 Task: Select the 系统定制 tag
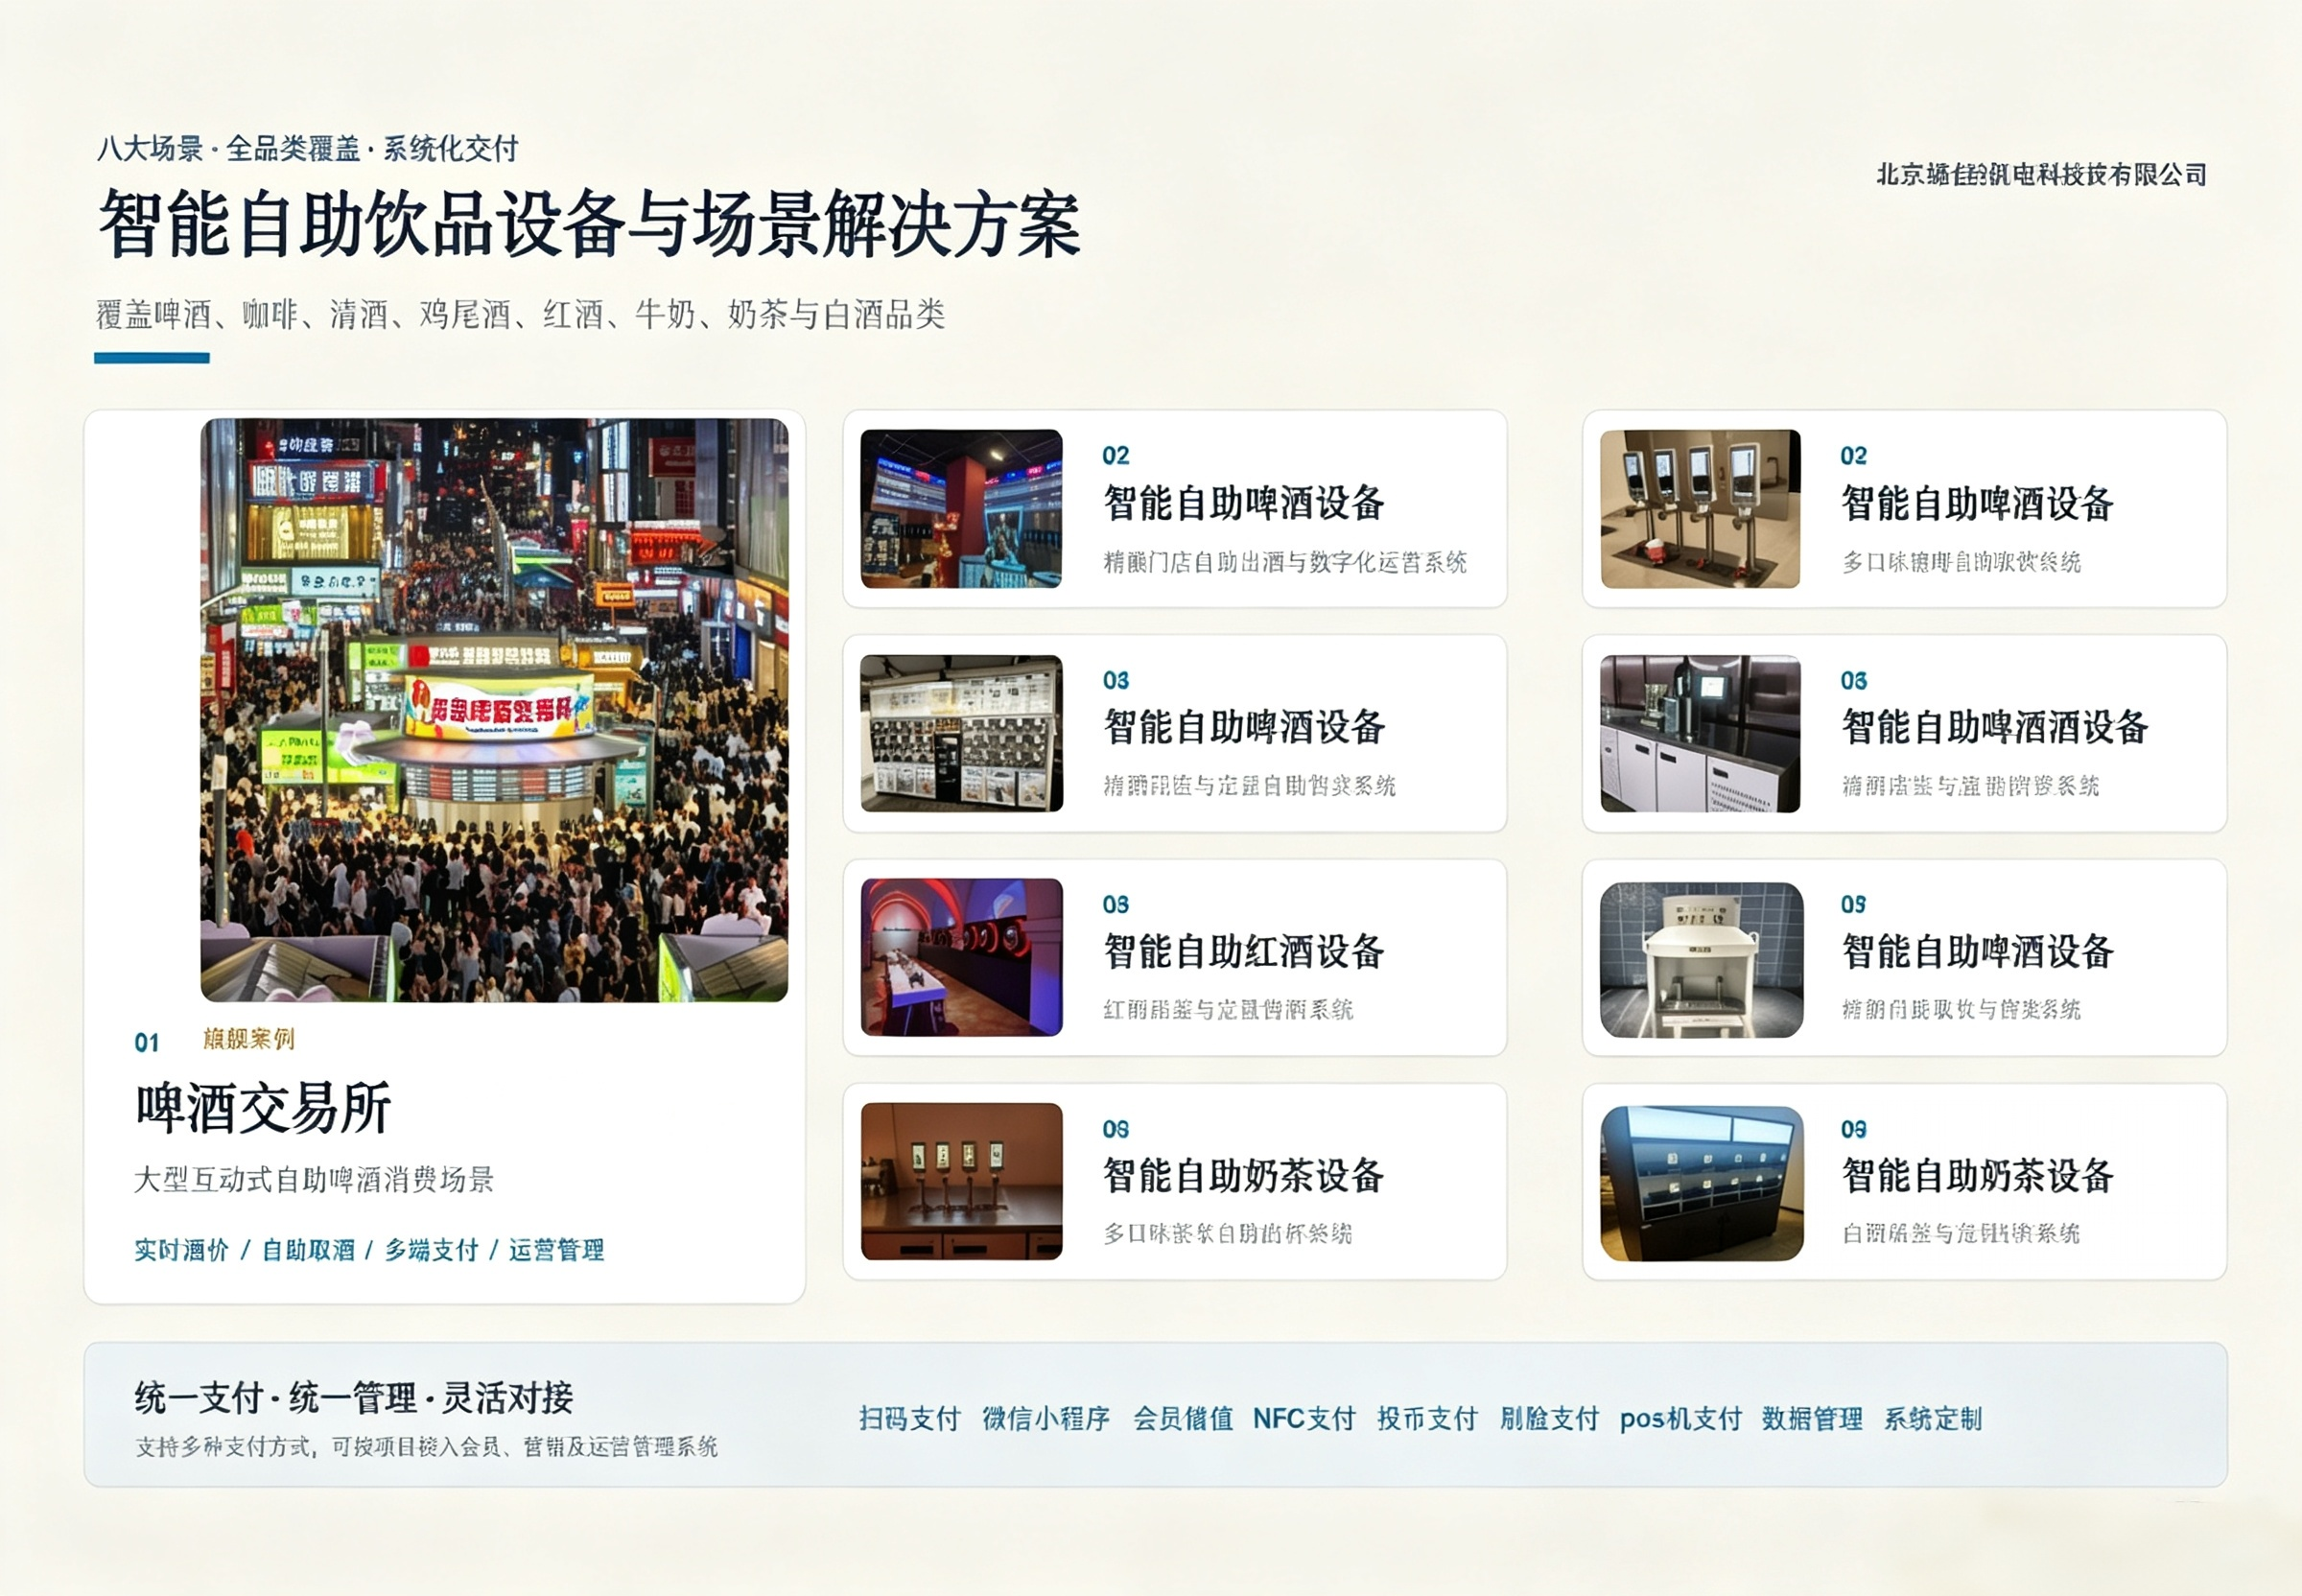(1933, 1418)
